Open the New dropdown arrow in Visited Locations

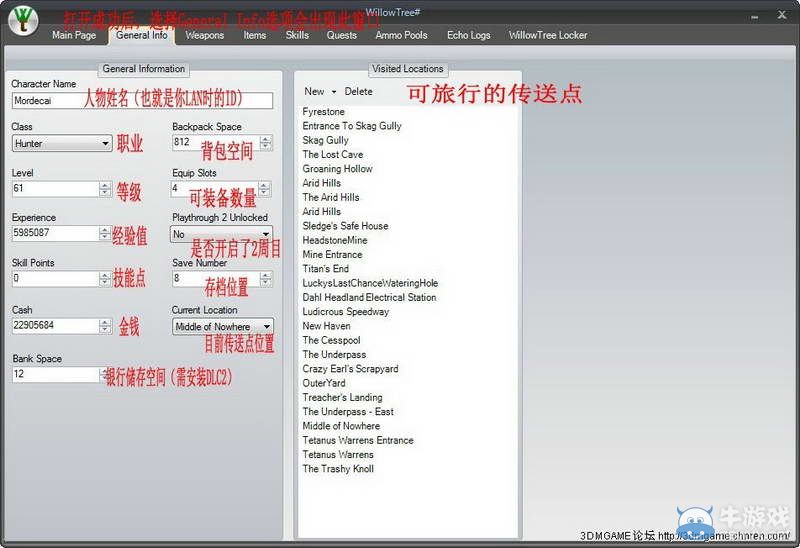click(334, 92)
